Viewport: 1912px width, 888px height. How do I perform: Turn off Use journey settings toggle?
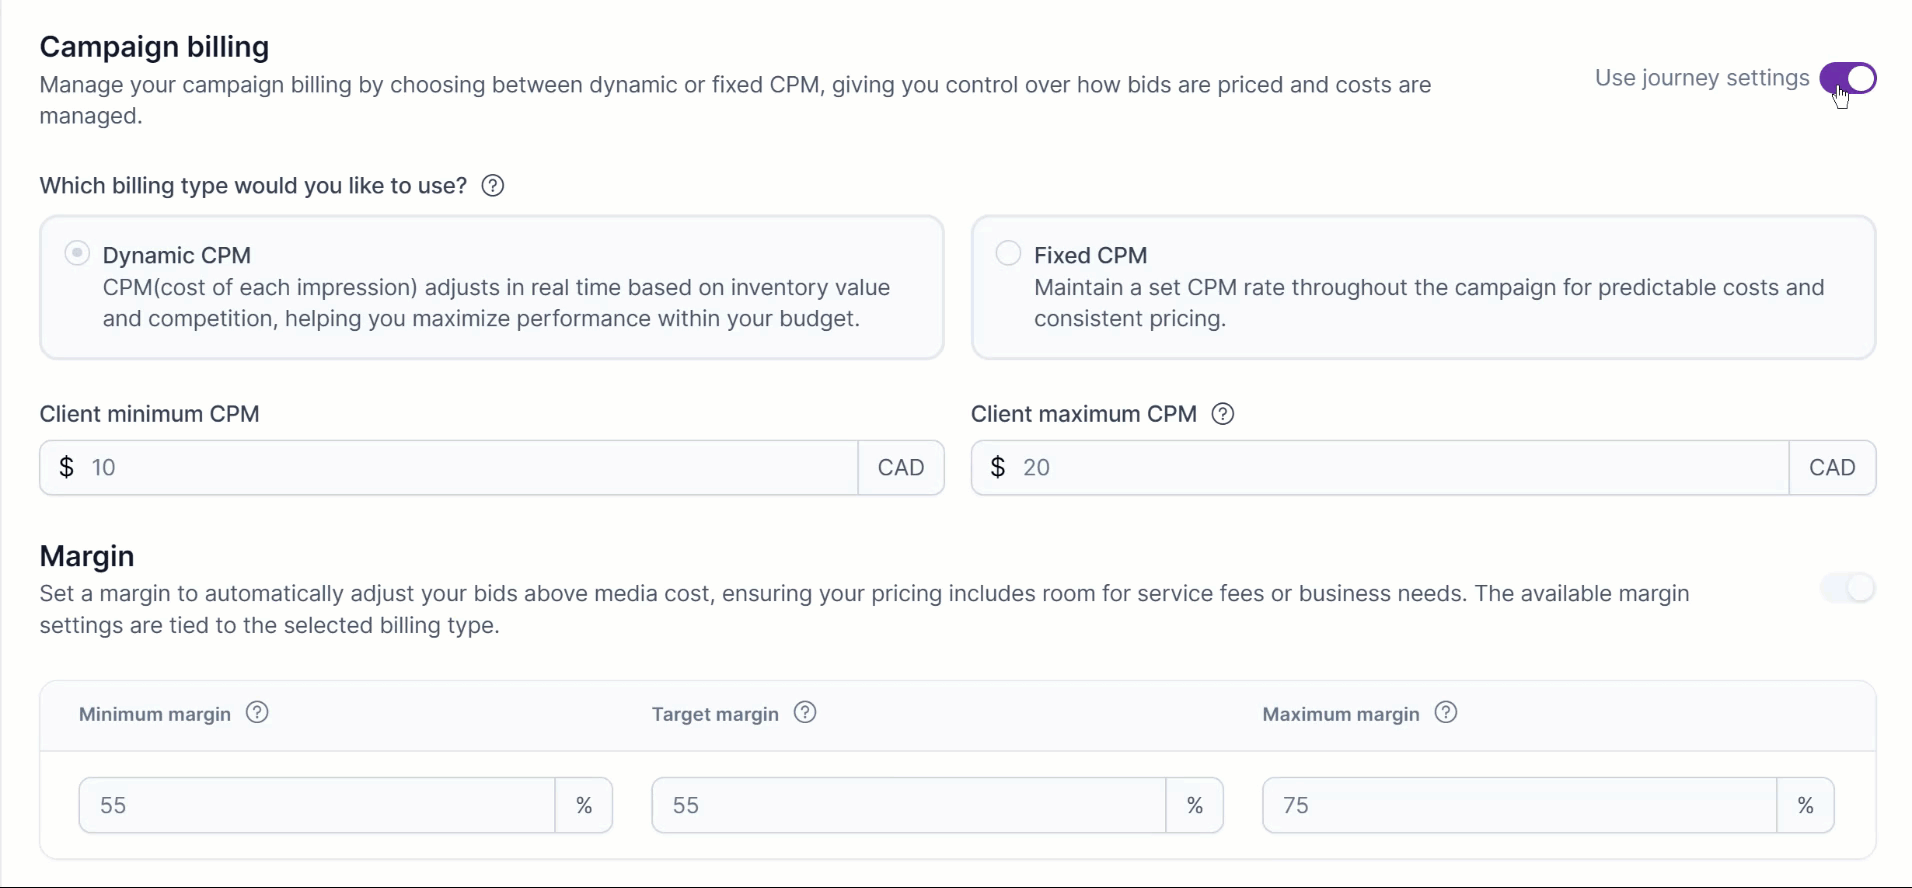(x=1848, y=78)
